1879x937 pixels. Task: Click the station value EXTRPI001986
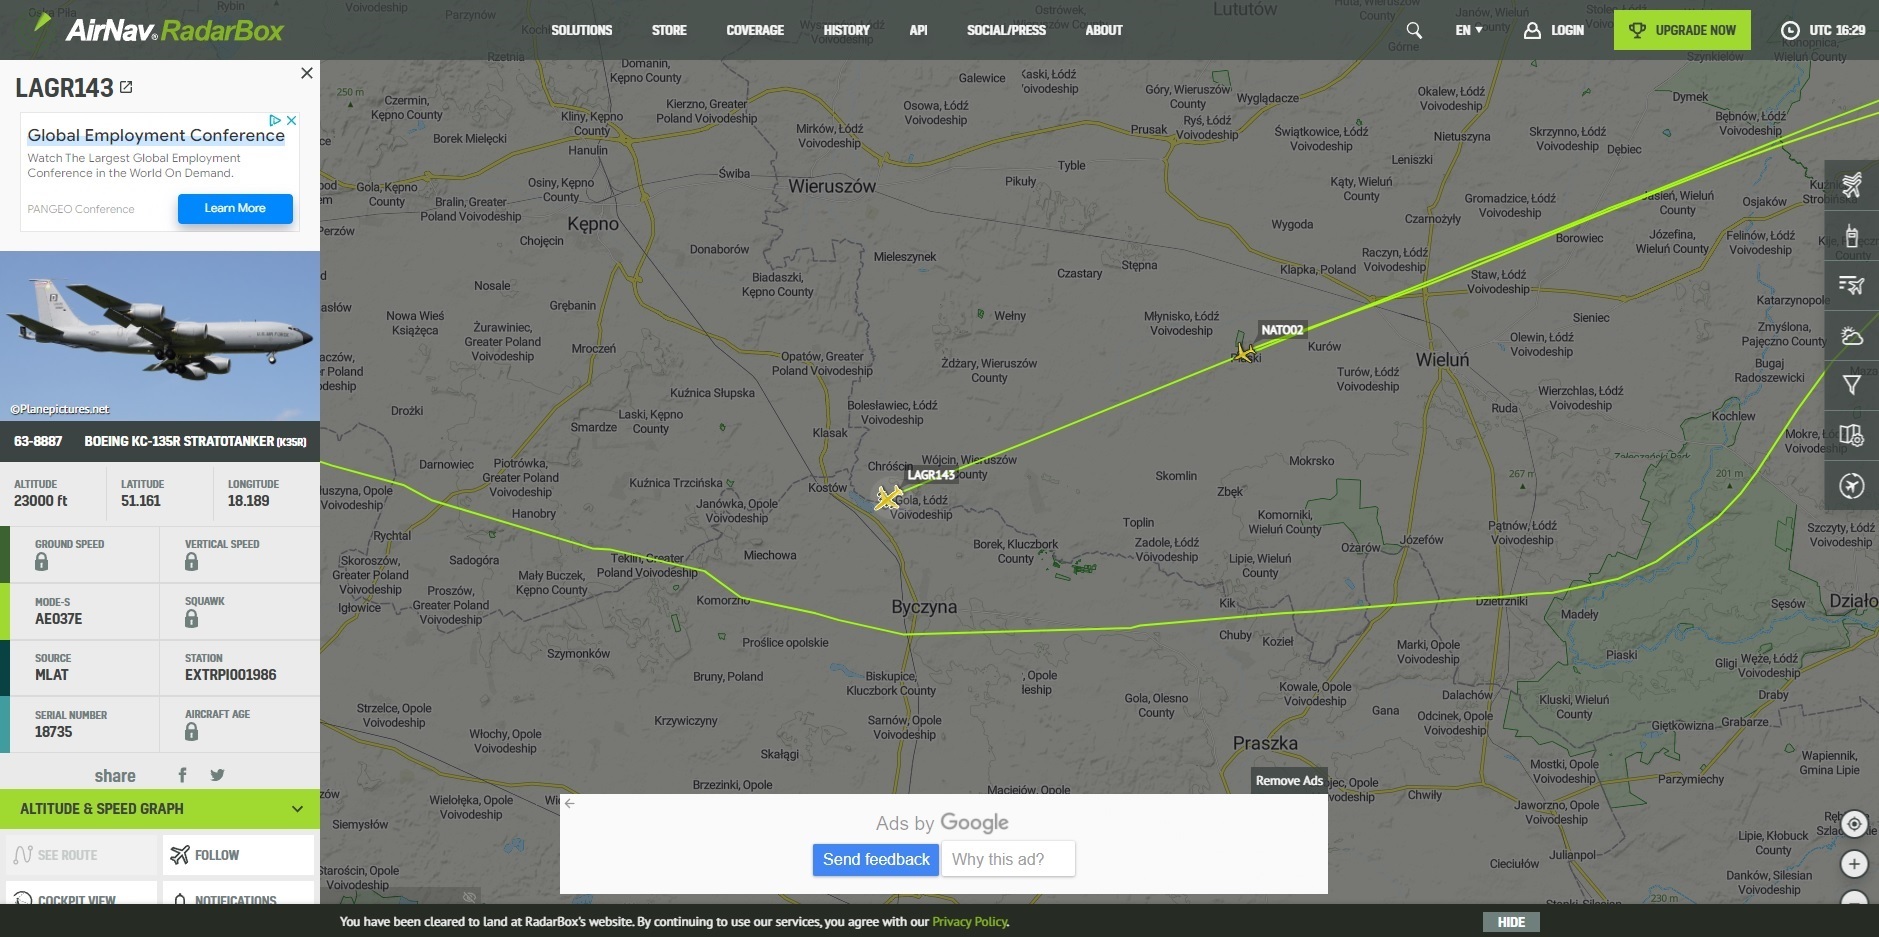[231, 675]
